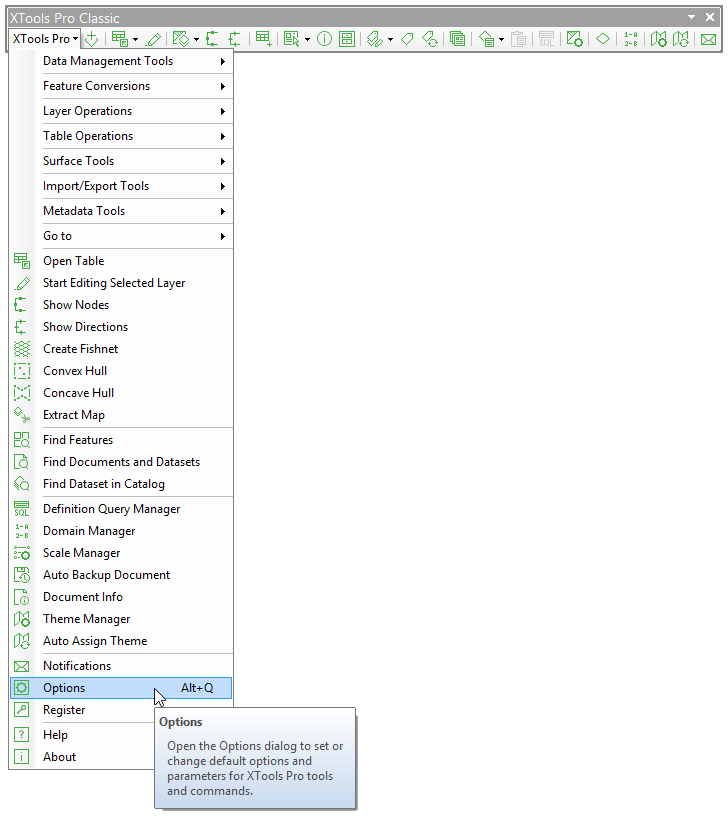Open Find Documents and Datasets
The height and width of the screenshot is (818, 728).
(121, 462)
